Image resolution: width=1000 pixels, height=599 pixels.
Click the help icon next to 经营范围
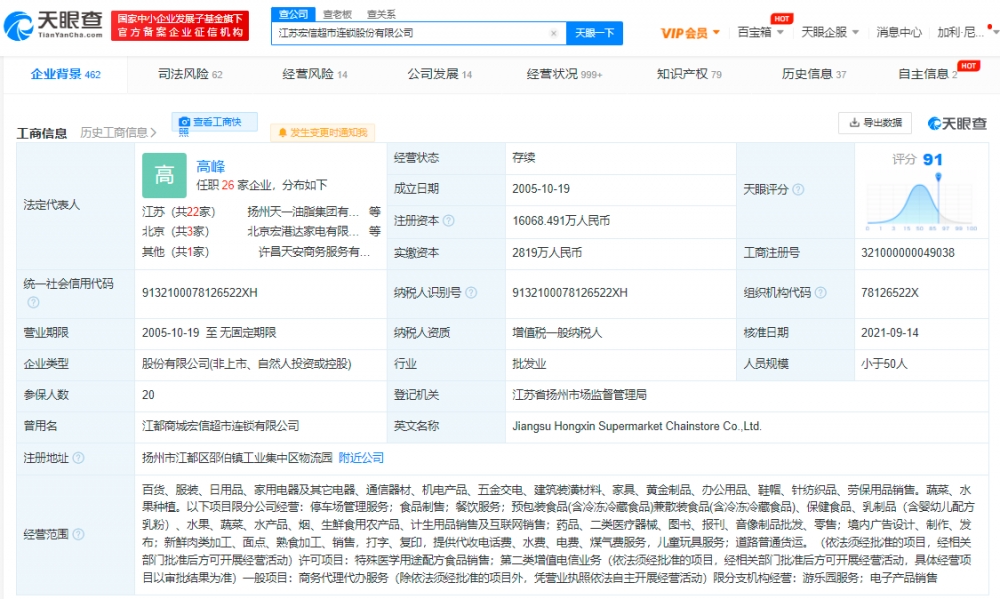78,534
